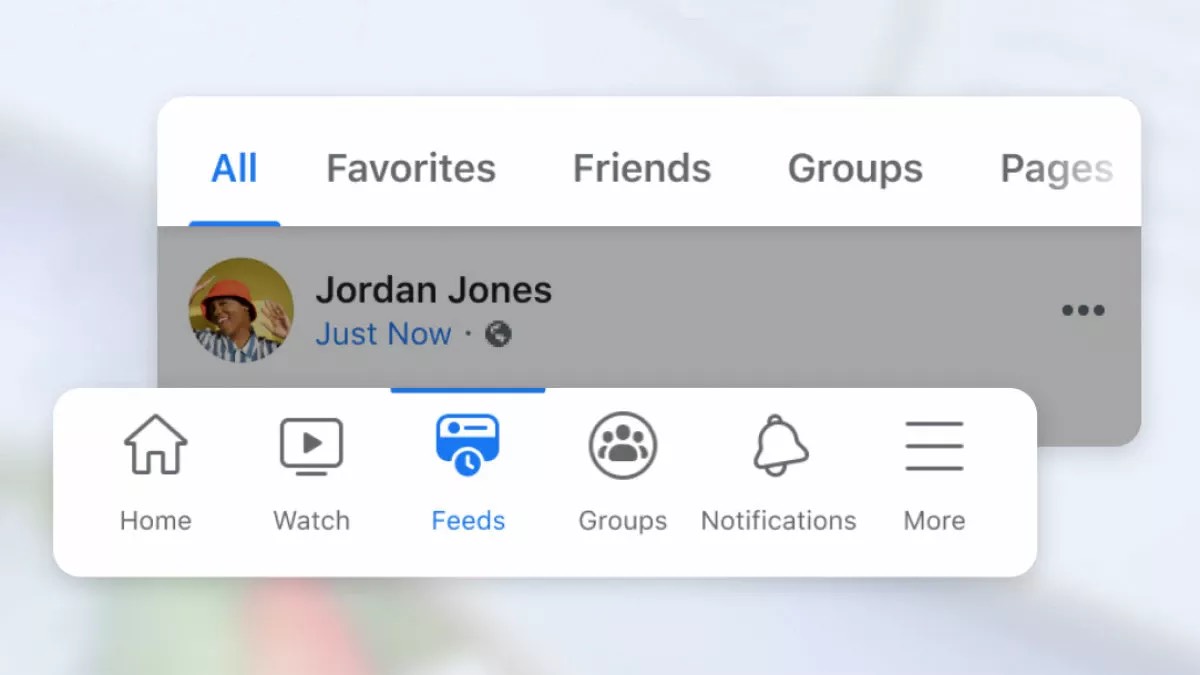The height and width of the screenshot is (675, 1200).
Task: Open the Pages feed tab
Action: pyautogui.click(x=1057, y=170)
